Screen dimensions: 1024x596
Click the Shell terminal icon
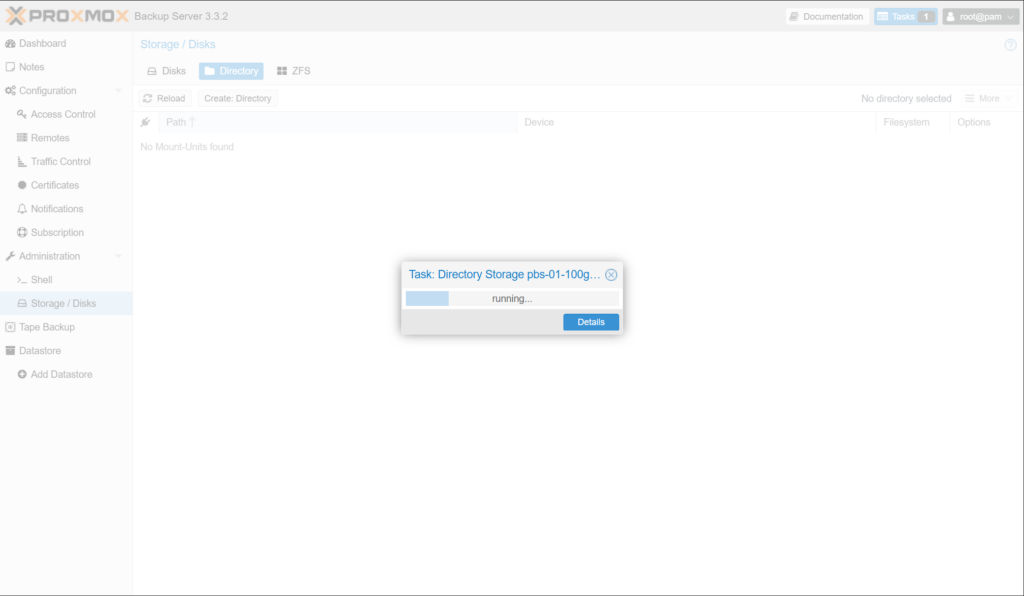(x=22, y=280)
